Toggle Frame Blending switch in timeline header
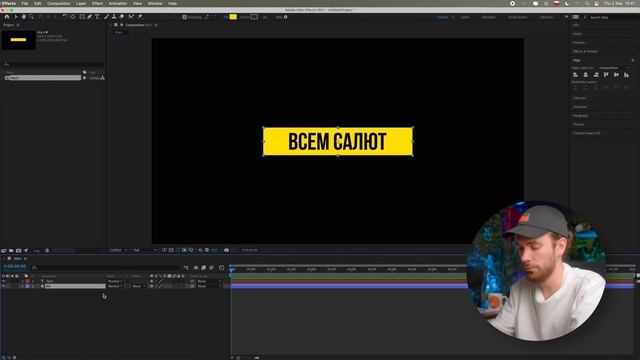Screen dimensions: 640x360 (x=204, y=268)
